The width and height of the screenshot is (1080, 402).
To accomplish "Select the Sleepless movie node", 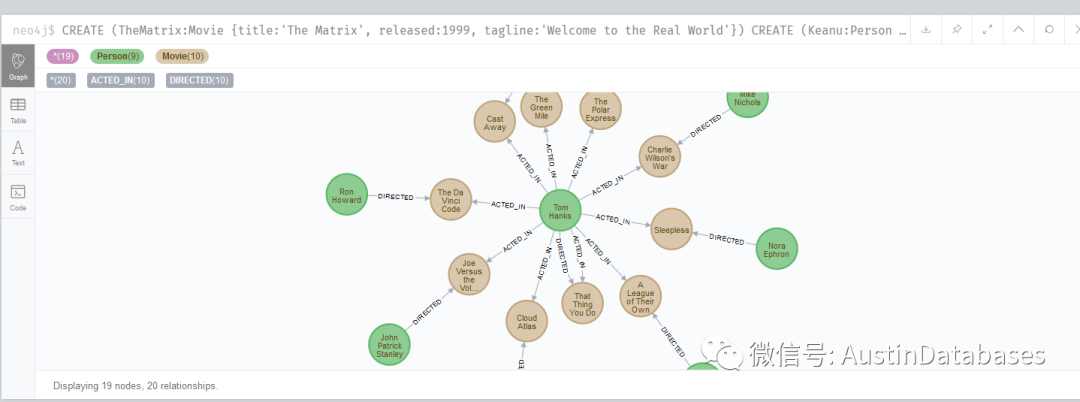I will tap(671, 229).
